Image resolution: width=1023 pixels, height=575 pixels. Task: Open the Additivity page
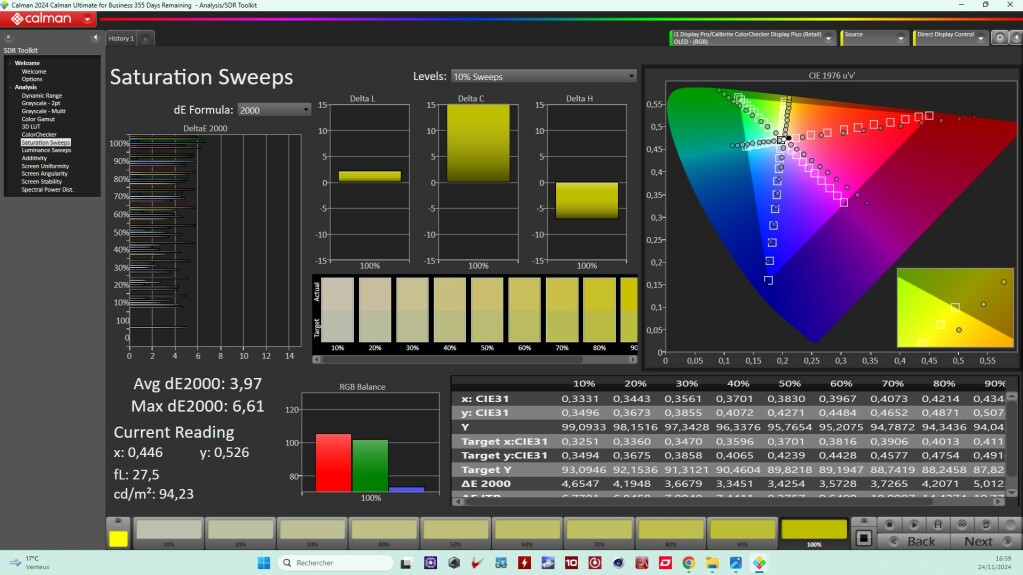34,158
